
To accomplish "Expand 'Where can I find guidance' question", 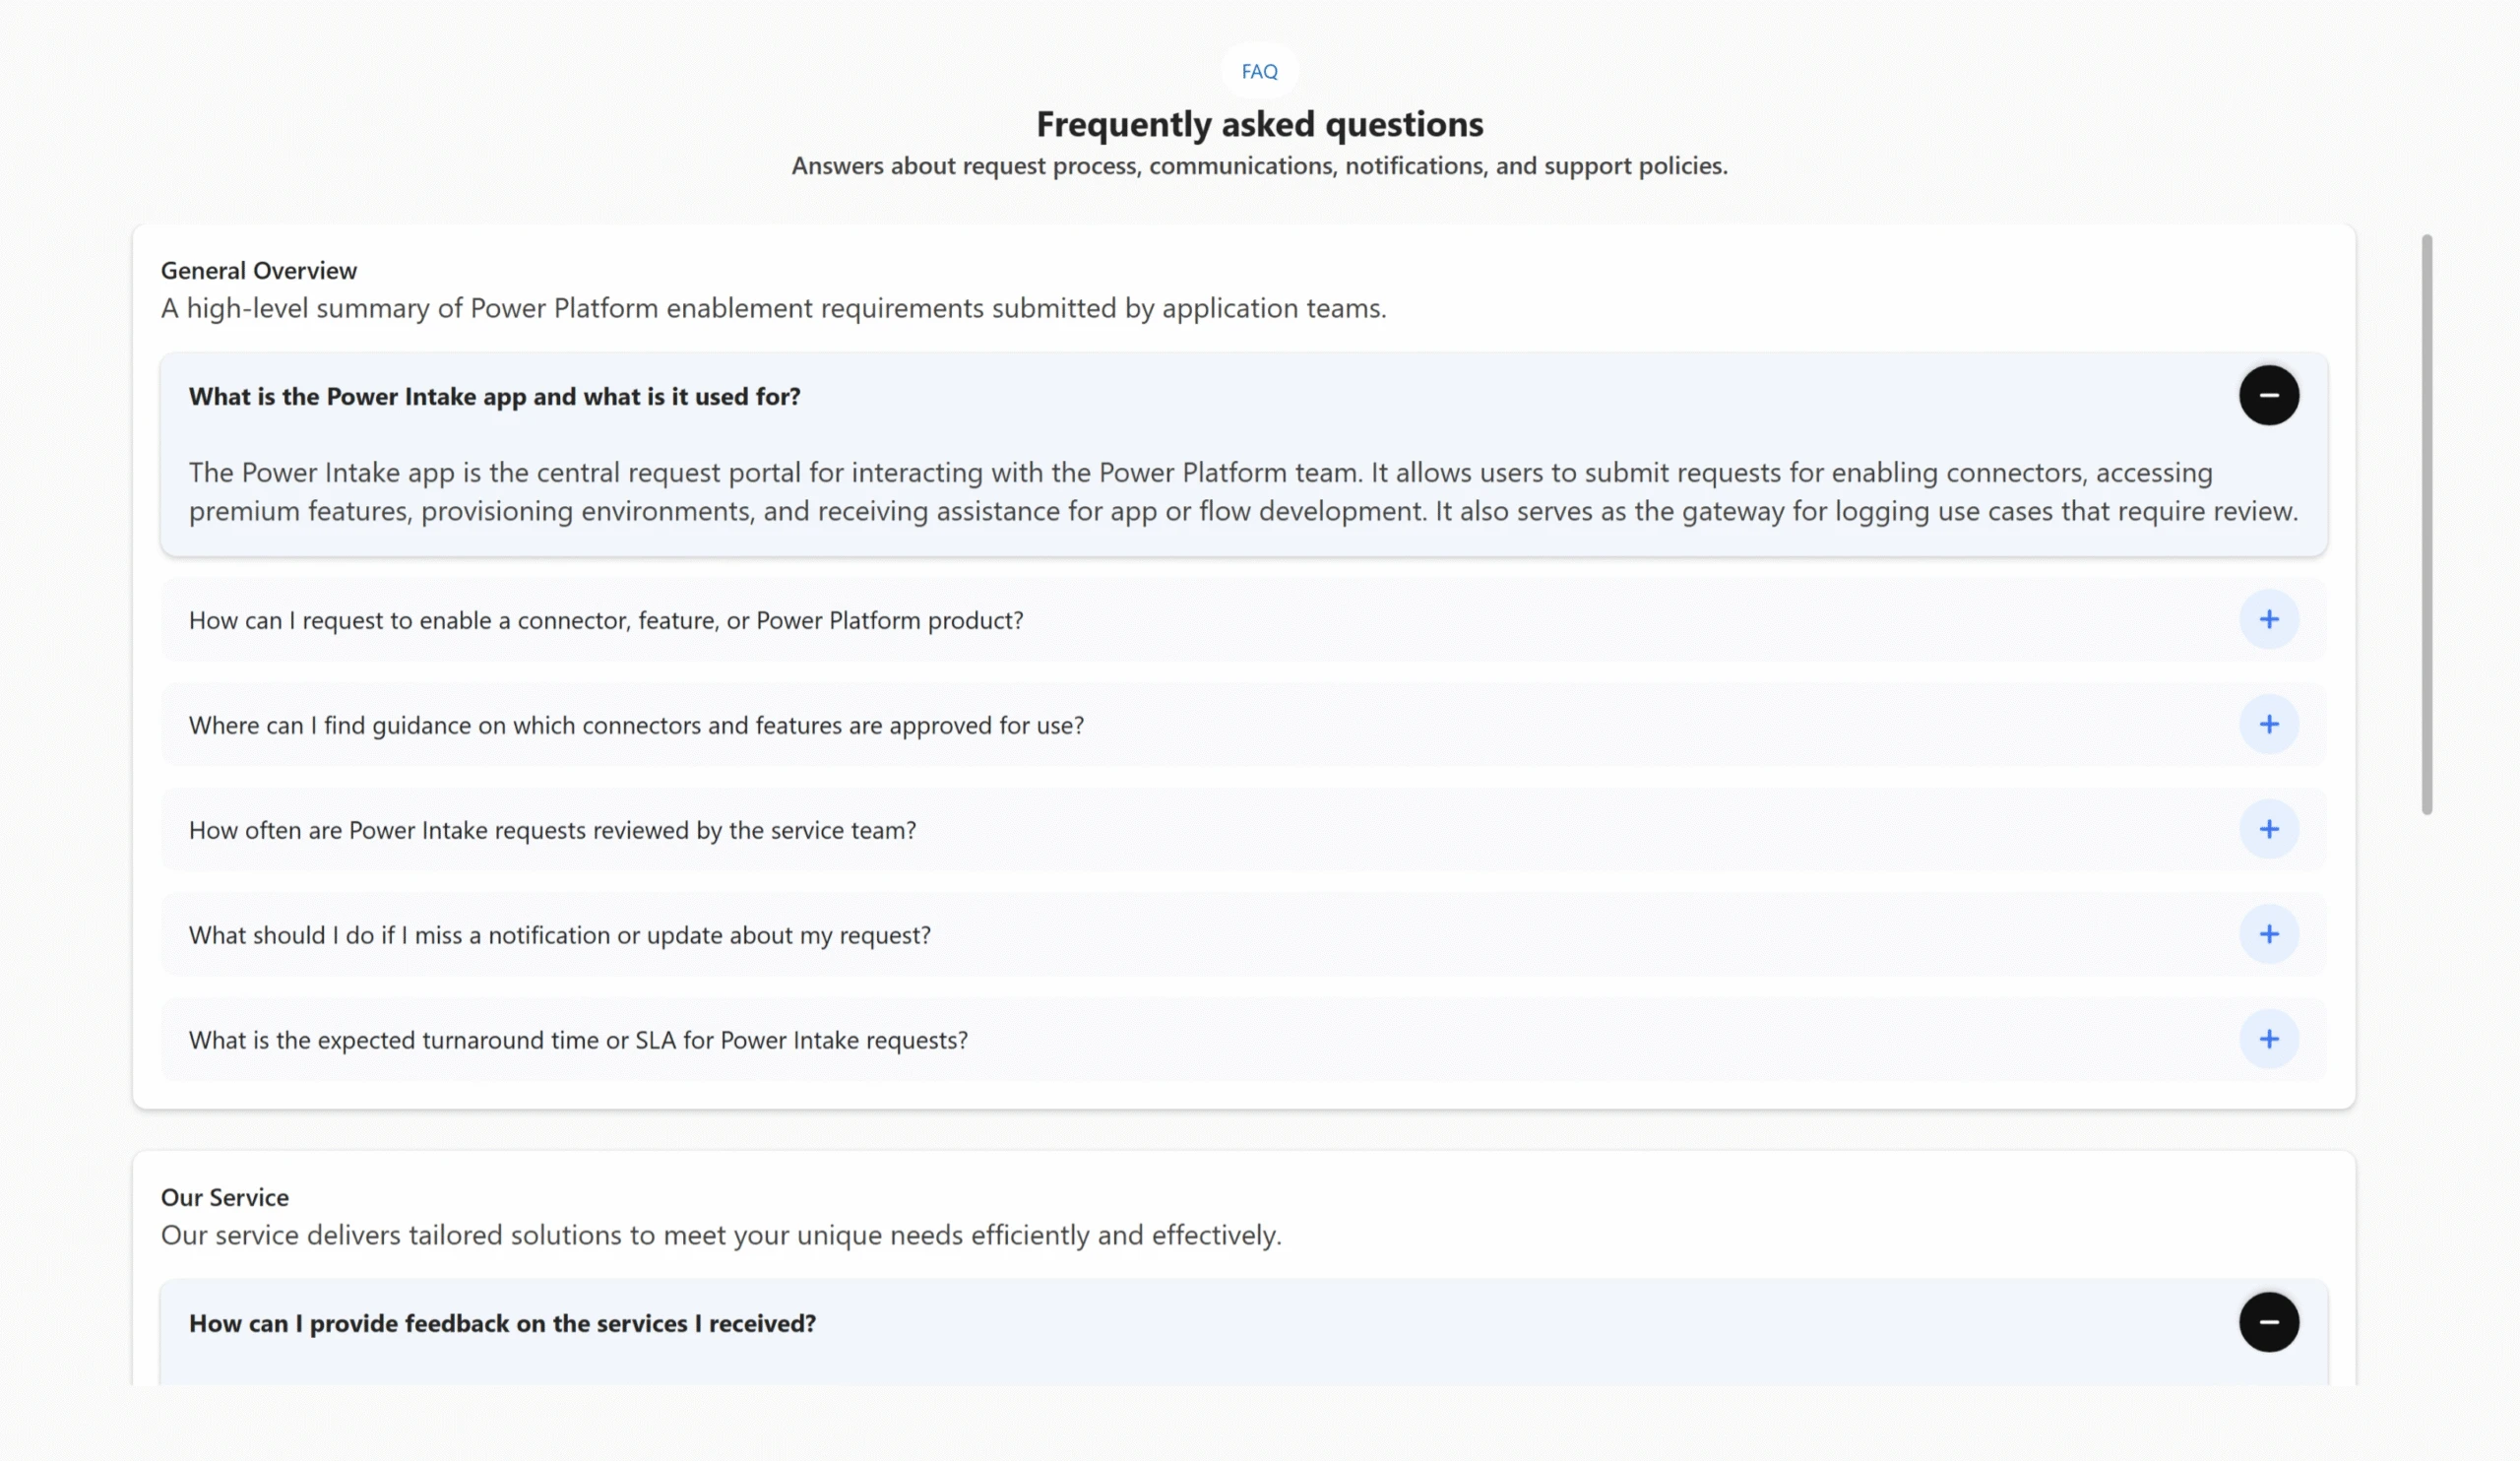I will coord(636,726).
